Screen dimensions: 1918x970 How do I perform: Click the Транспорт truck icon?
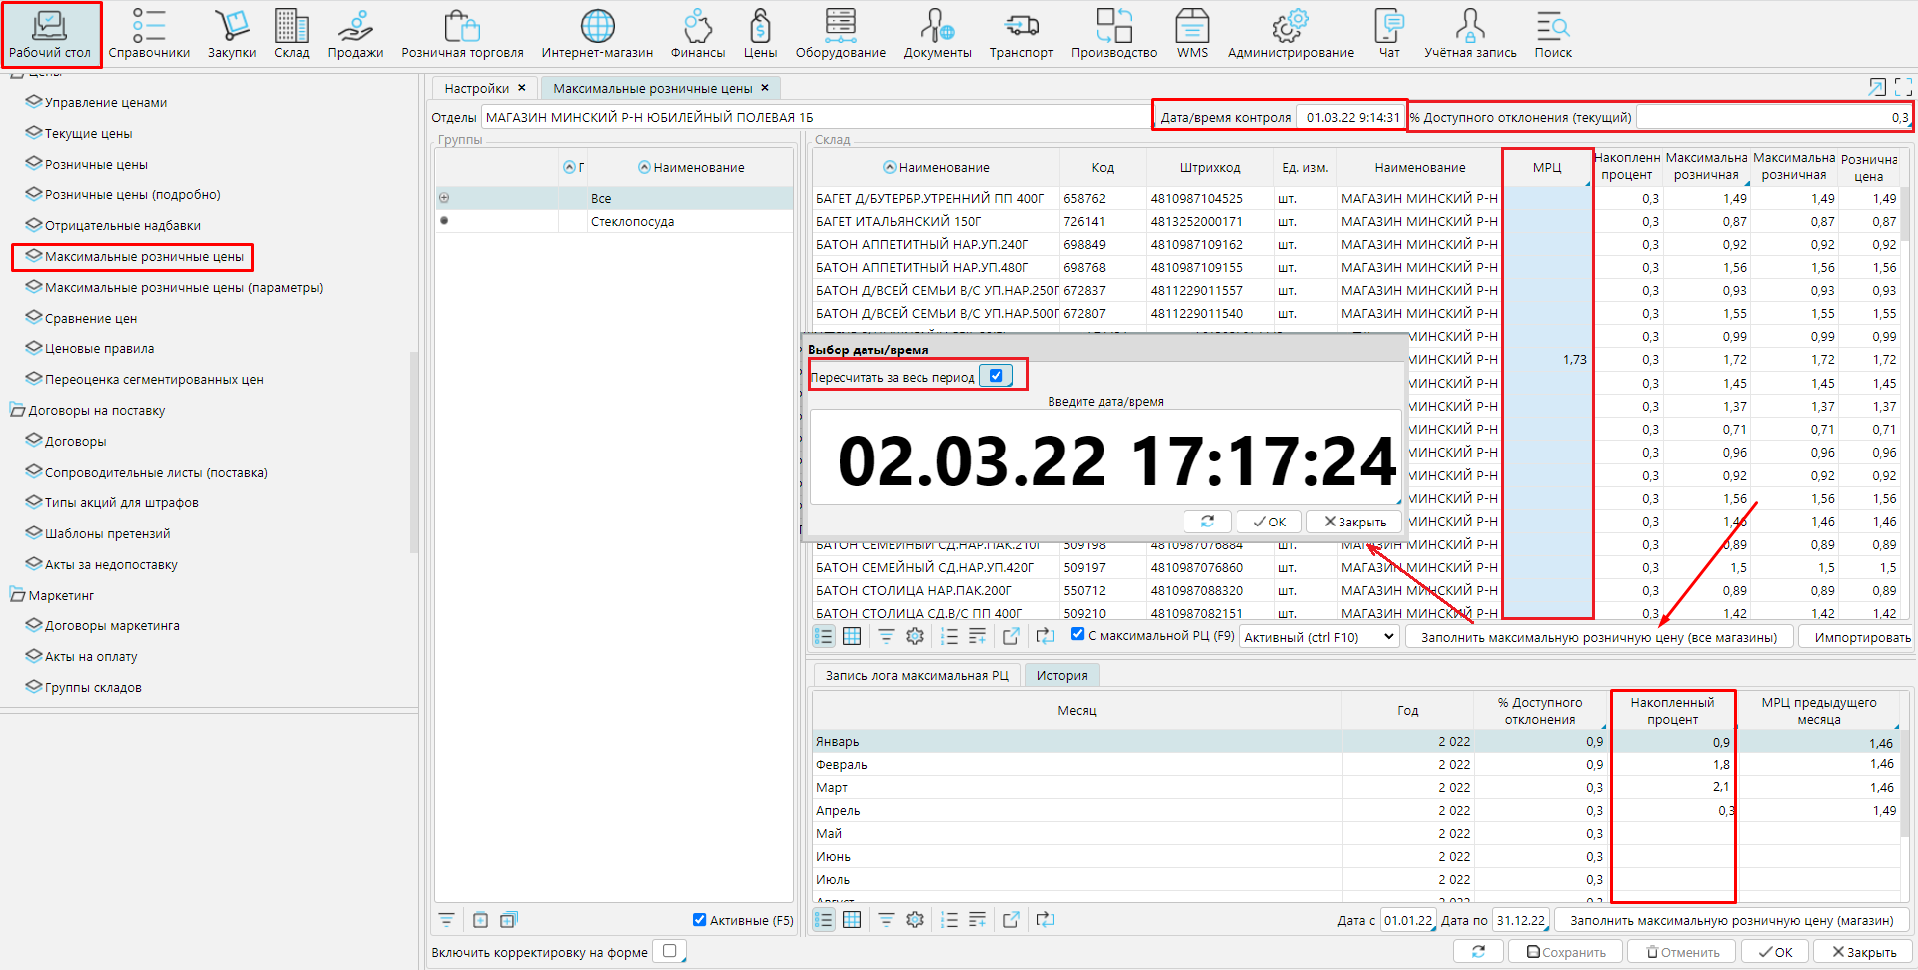(x=1021, y=34)
